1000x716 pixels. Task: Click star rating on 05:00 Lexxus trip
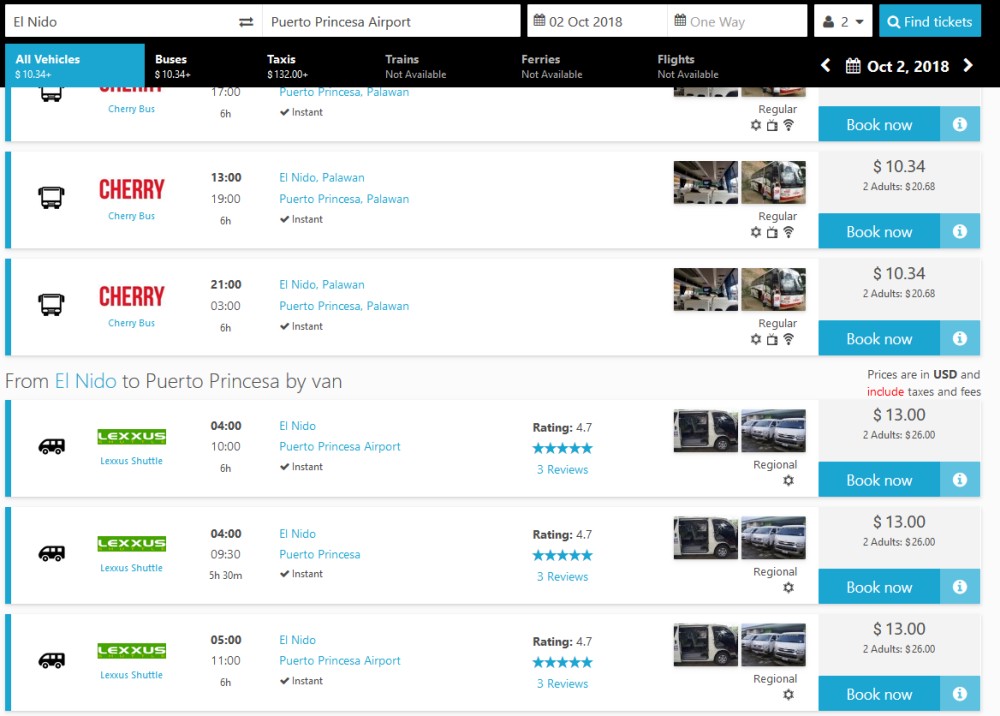[x=562, y=662]
